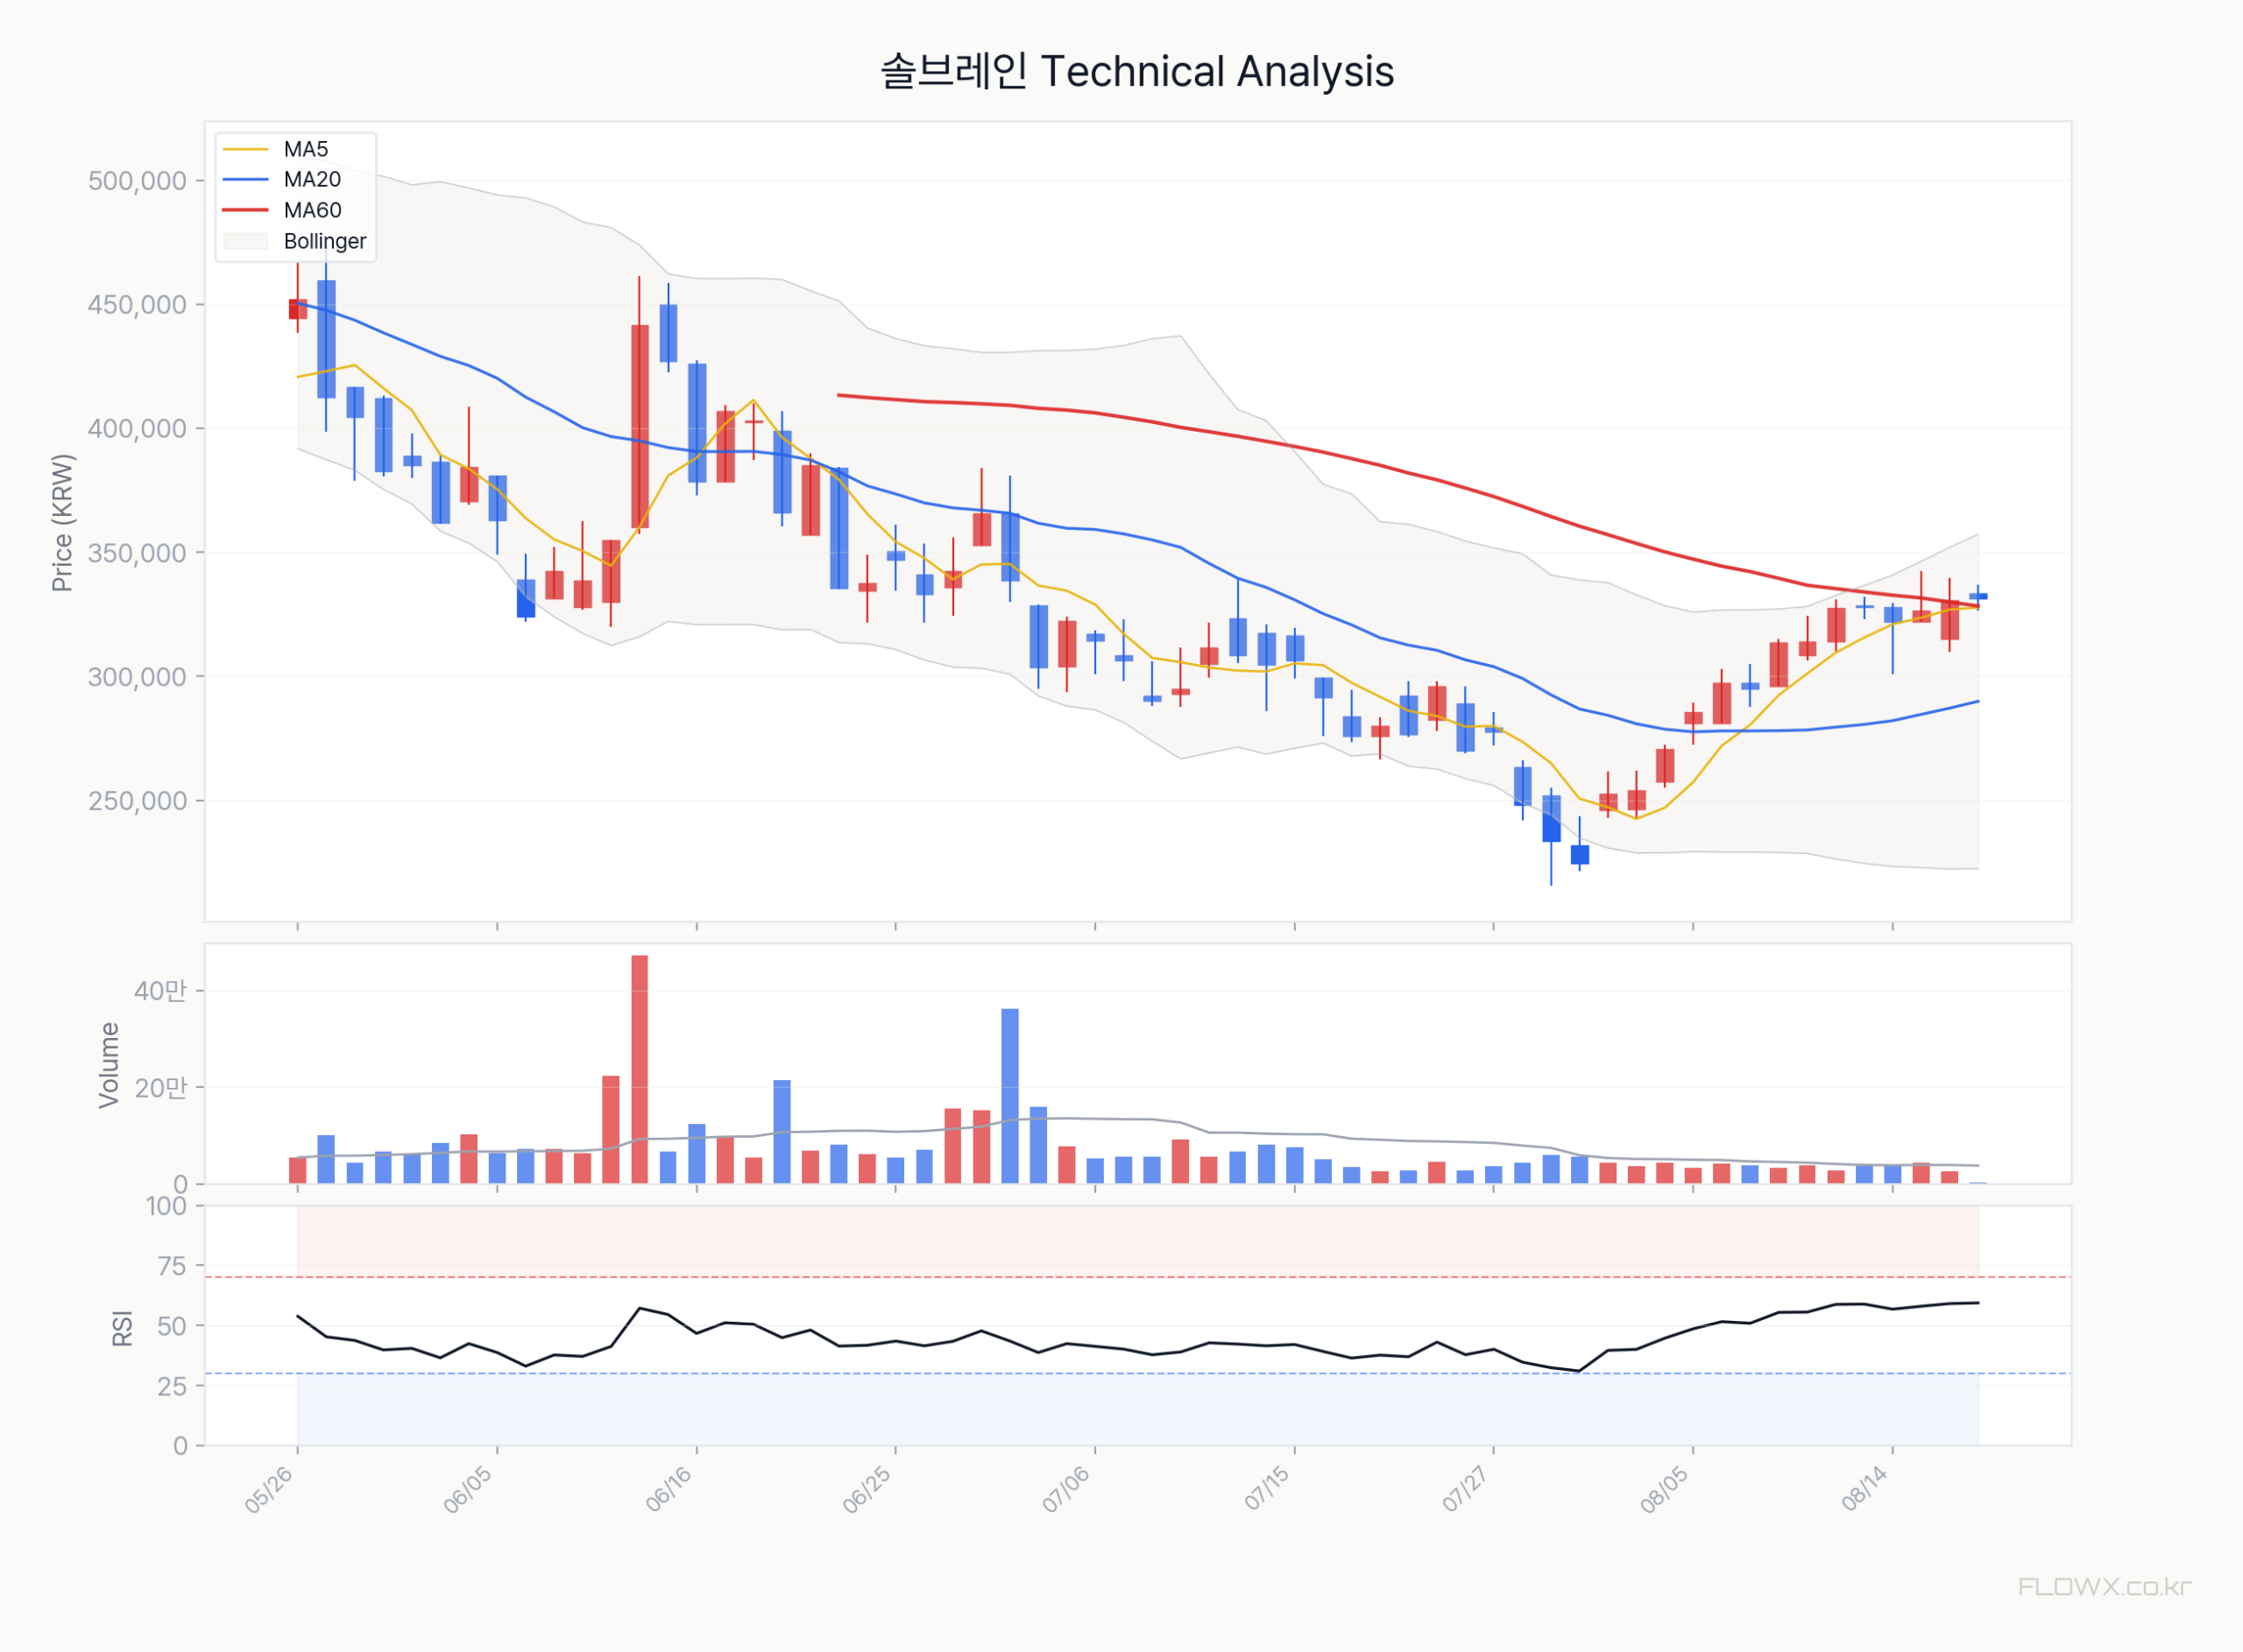Click the "06/05" date label
Image resolution: width=2243 pixels, height=1652 pixels.
[468, 1489]
